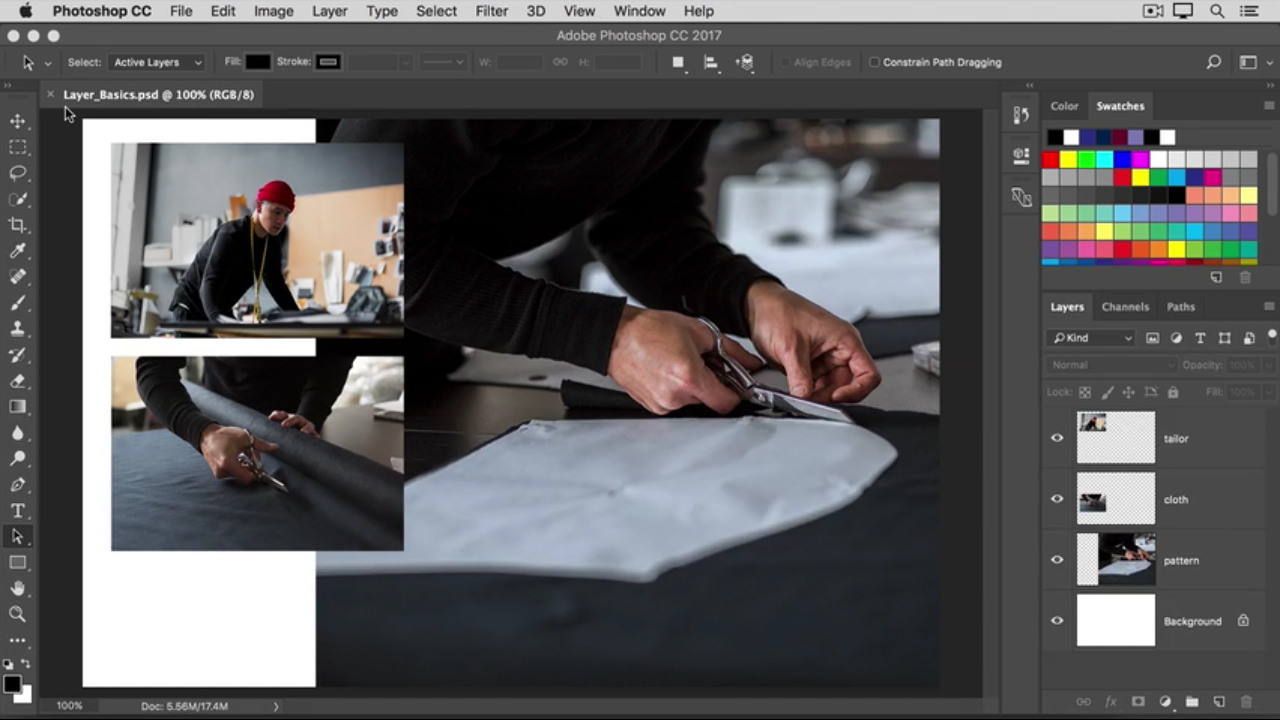Open the Active Layers select dropdown

[x=157, y=62]
